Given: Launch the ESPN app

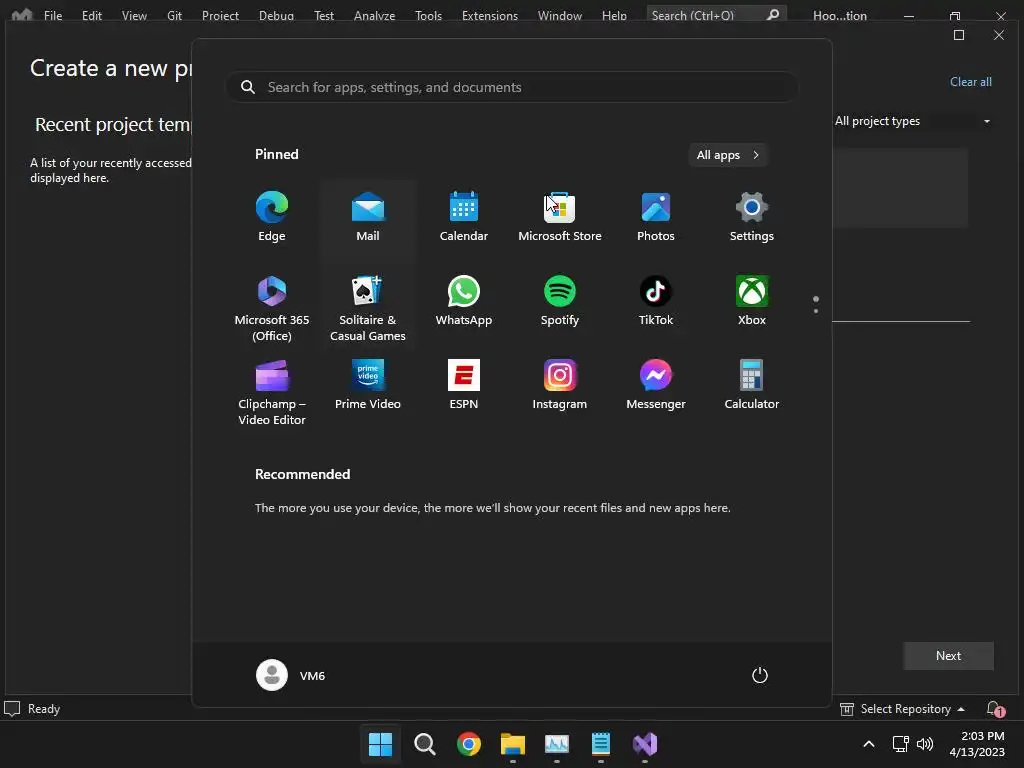Looking at the screenshot, I should (x=464, y=385).
